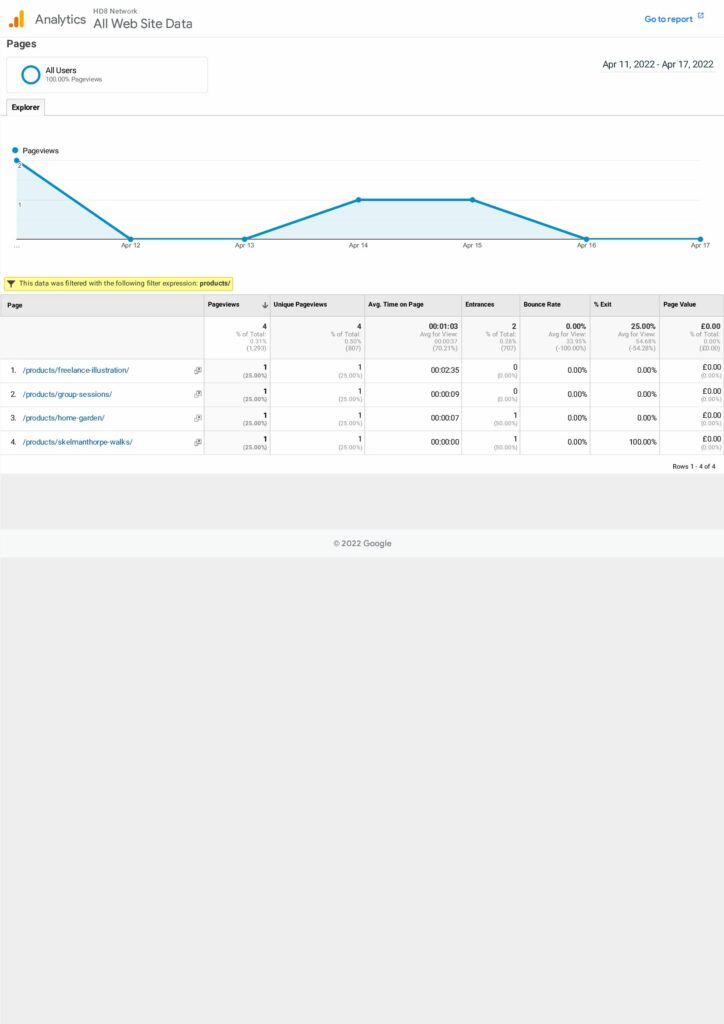Screen dimensions: 724x1024
Task: Click the yellow filter funnel icon
Action: [11, 284]
